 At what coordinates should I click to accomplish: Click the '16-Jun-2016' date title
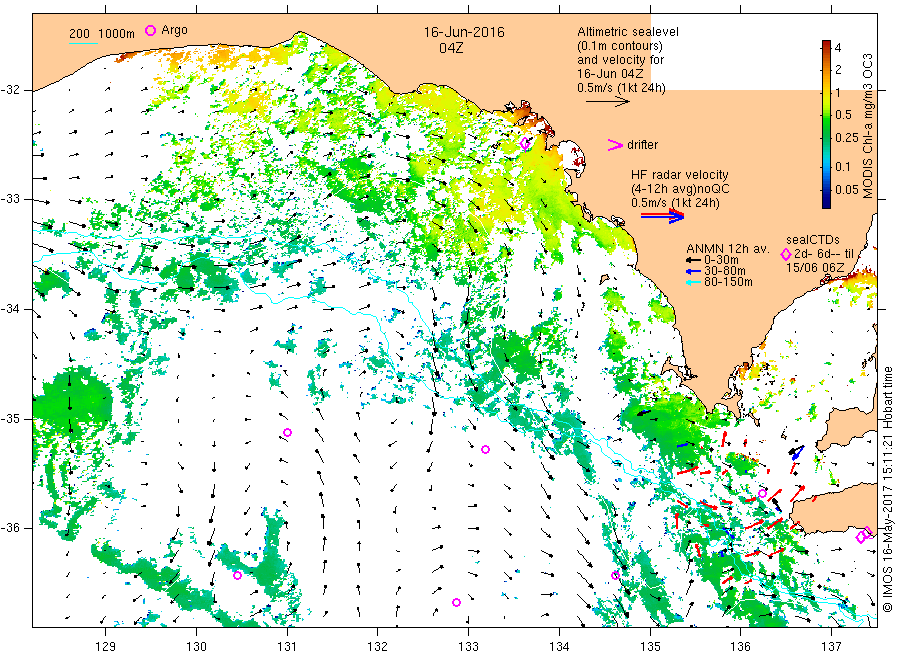click(464, 32)
